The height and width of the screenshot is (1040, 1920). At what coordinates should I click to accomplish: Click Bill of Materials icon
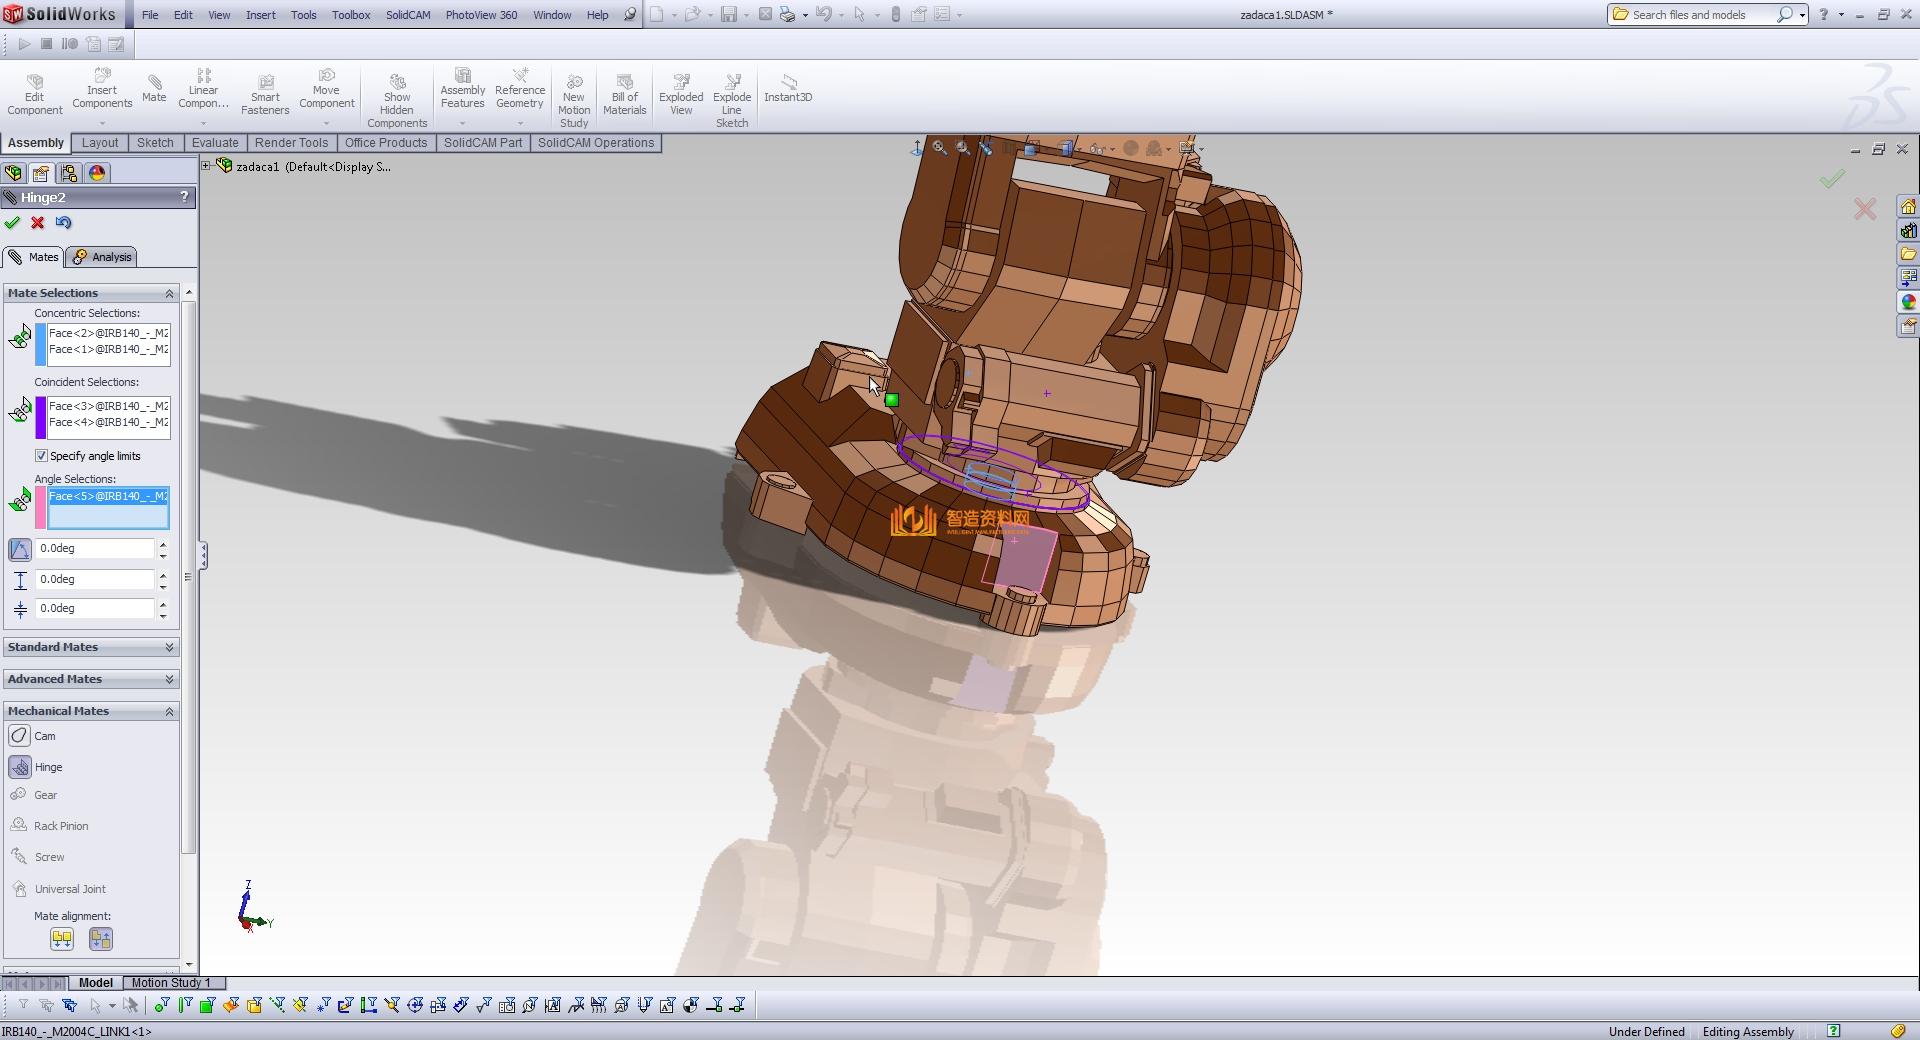pyautogui.click(x=624, y=95)
